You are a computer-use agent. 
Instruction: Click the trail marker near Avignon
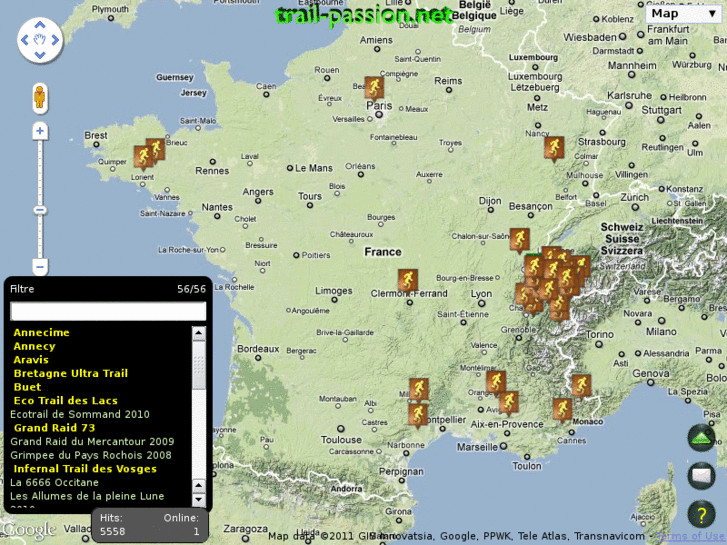tap(509, 403)
